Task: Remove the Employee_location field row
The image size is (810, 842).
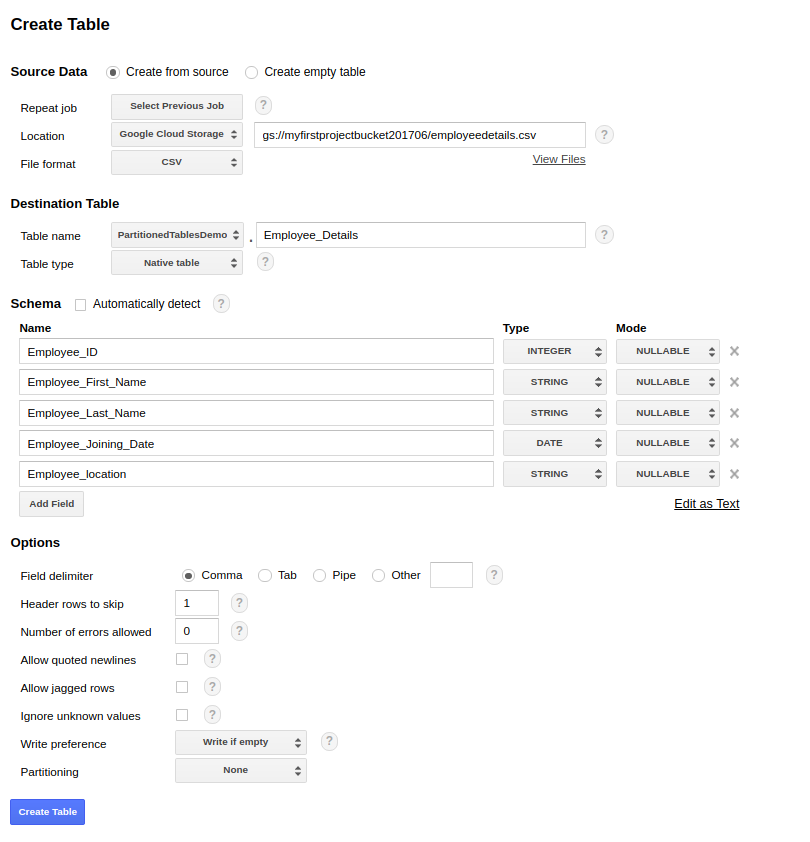Action: 734,474
